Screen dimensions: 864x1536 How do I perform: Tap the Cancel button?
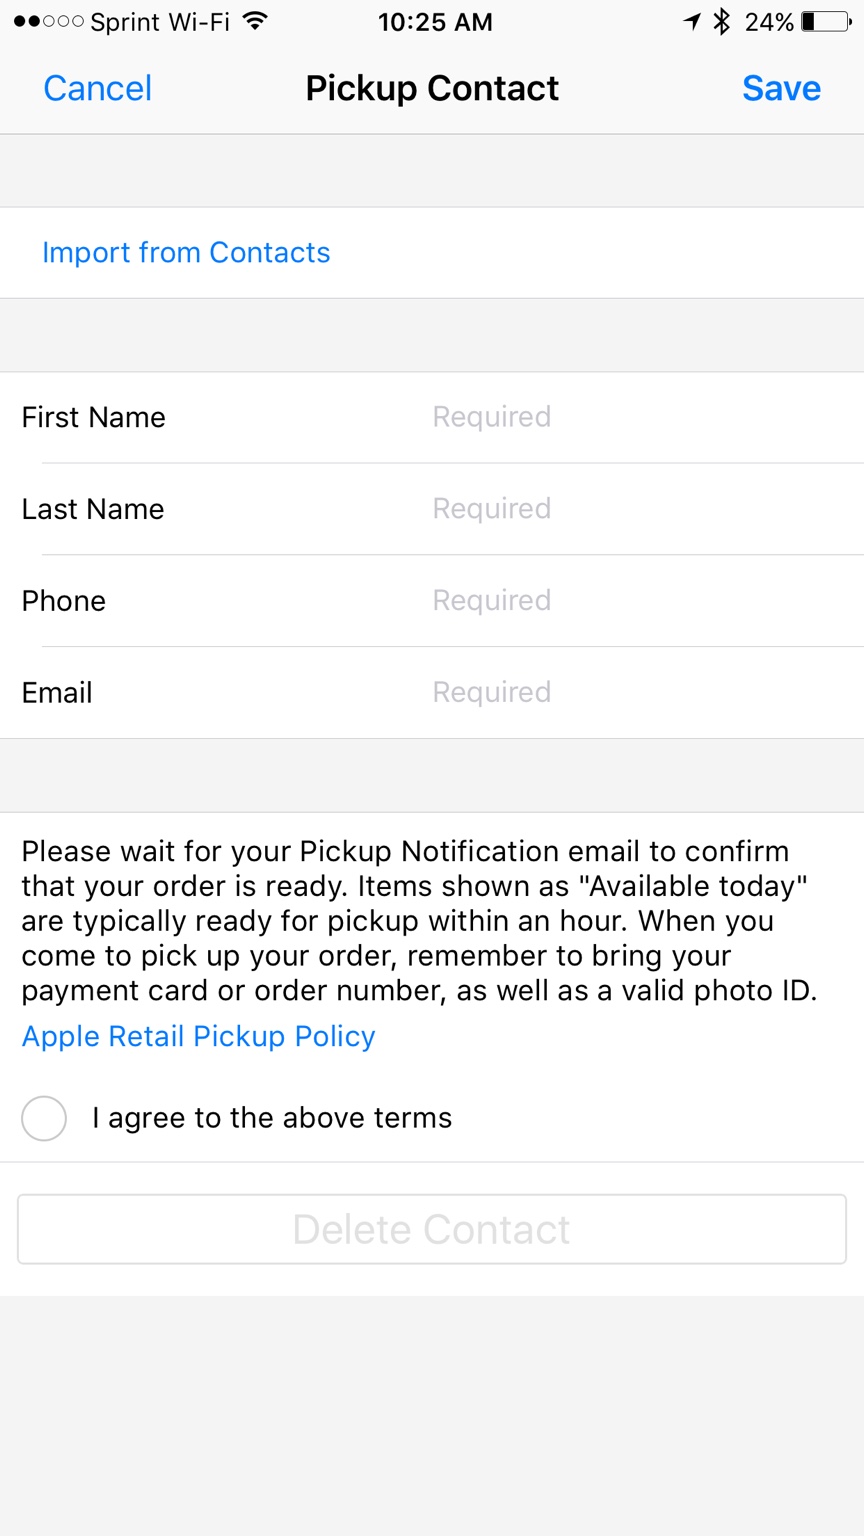coord(98,88)
